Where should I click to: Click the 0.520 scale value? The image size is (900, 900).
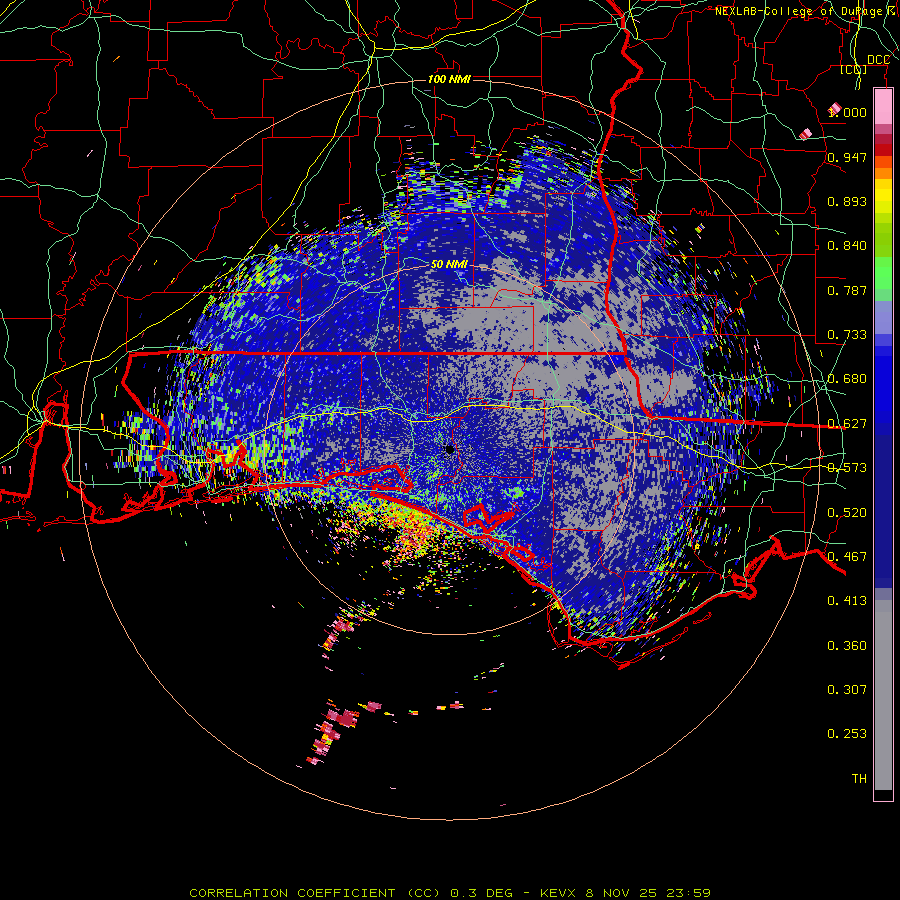(x=847, y=513)
